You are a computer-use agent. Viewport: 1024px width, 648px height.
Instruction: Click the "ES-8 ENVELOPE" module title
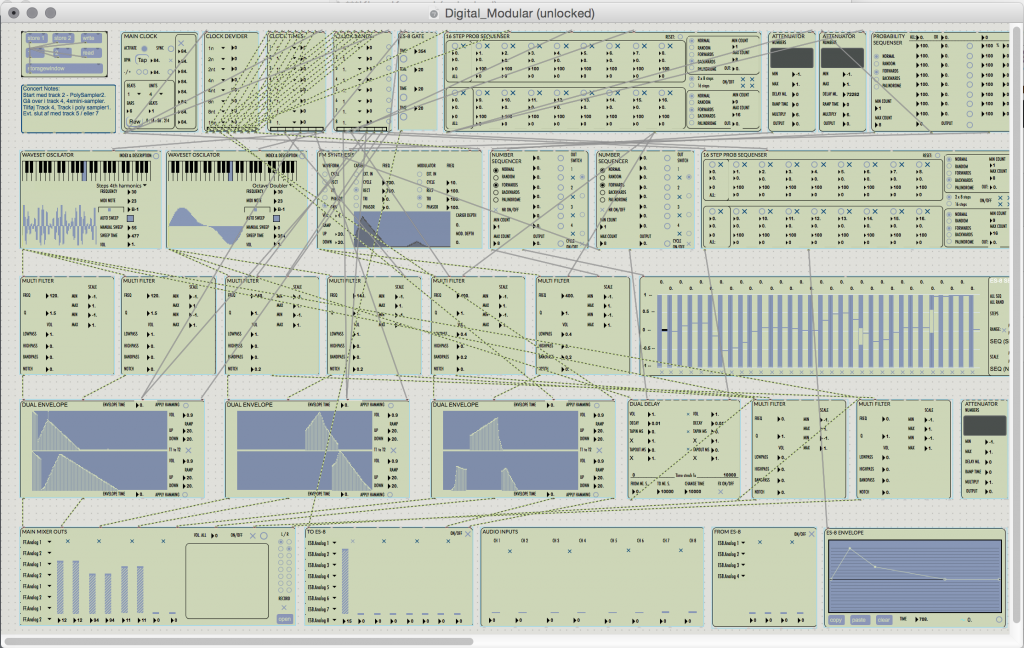coord(845,533)
